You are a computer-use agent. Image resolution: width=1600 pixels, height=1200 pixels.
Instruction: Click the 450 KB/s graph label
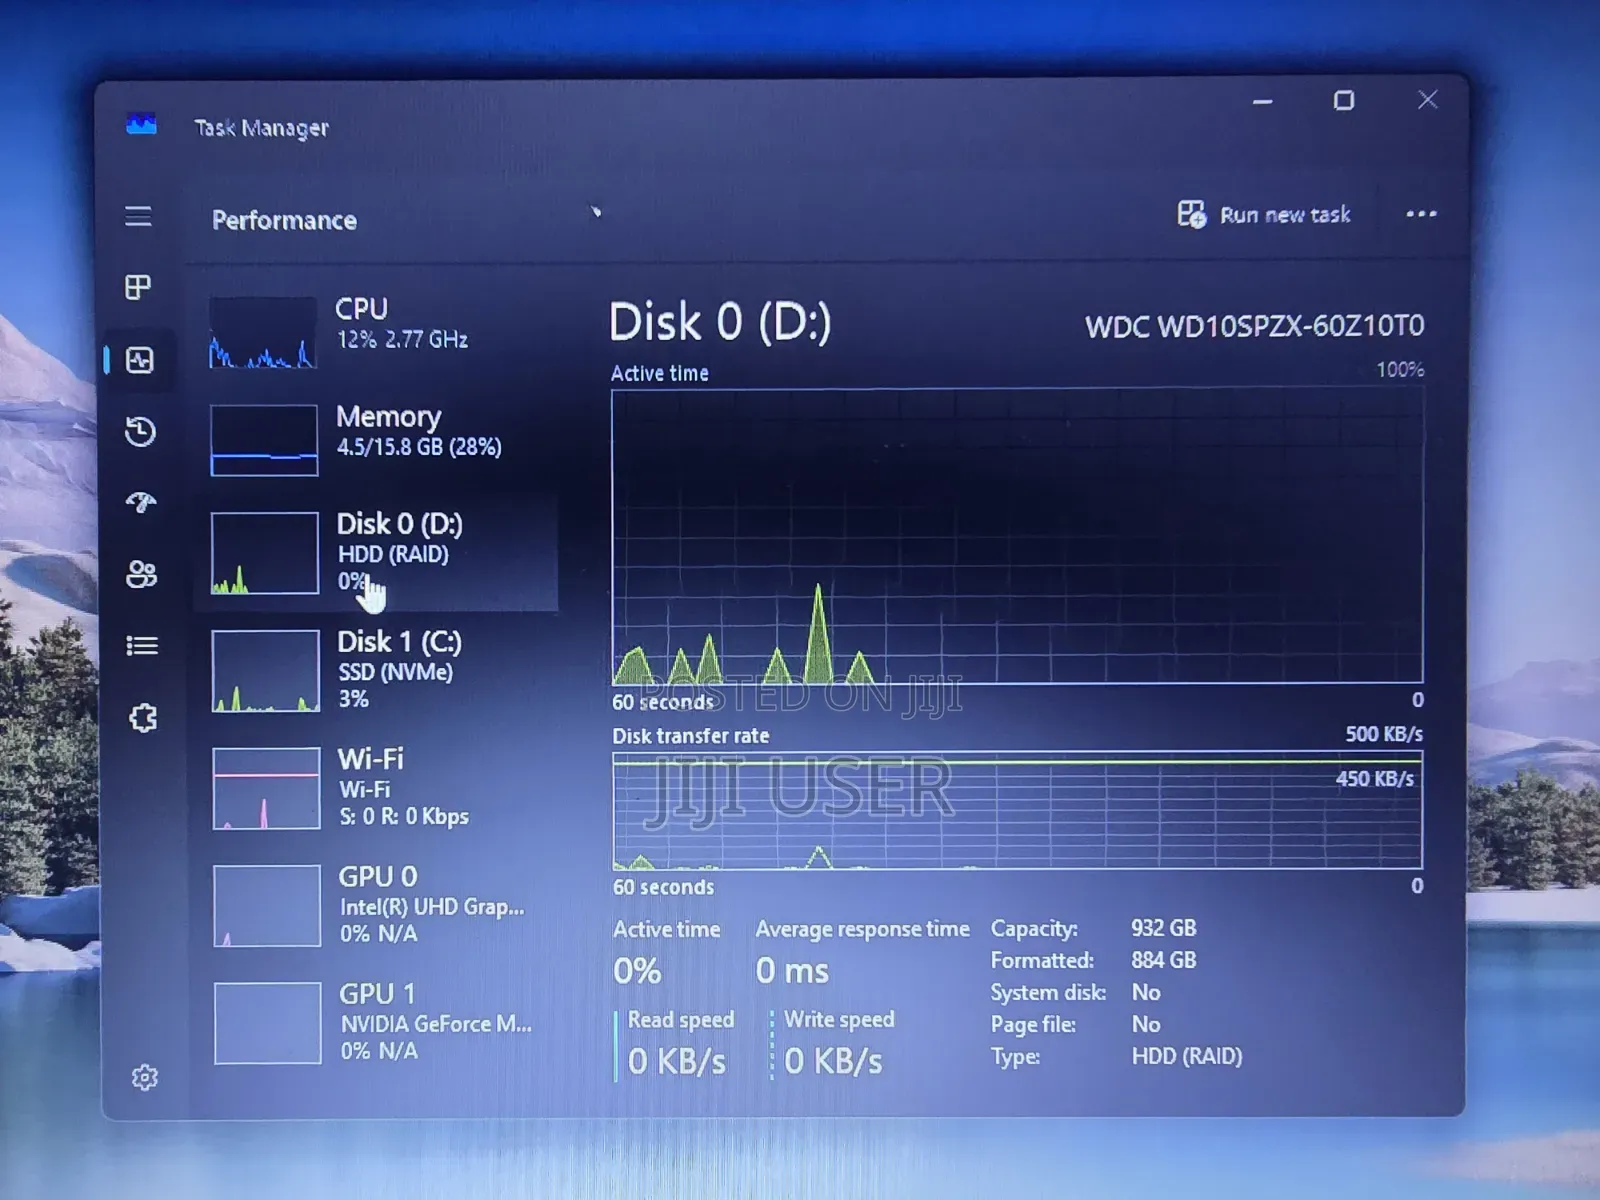pyautogui.click(x=1375, y=779)
